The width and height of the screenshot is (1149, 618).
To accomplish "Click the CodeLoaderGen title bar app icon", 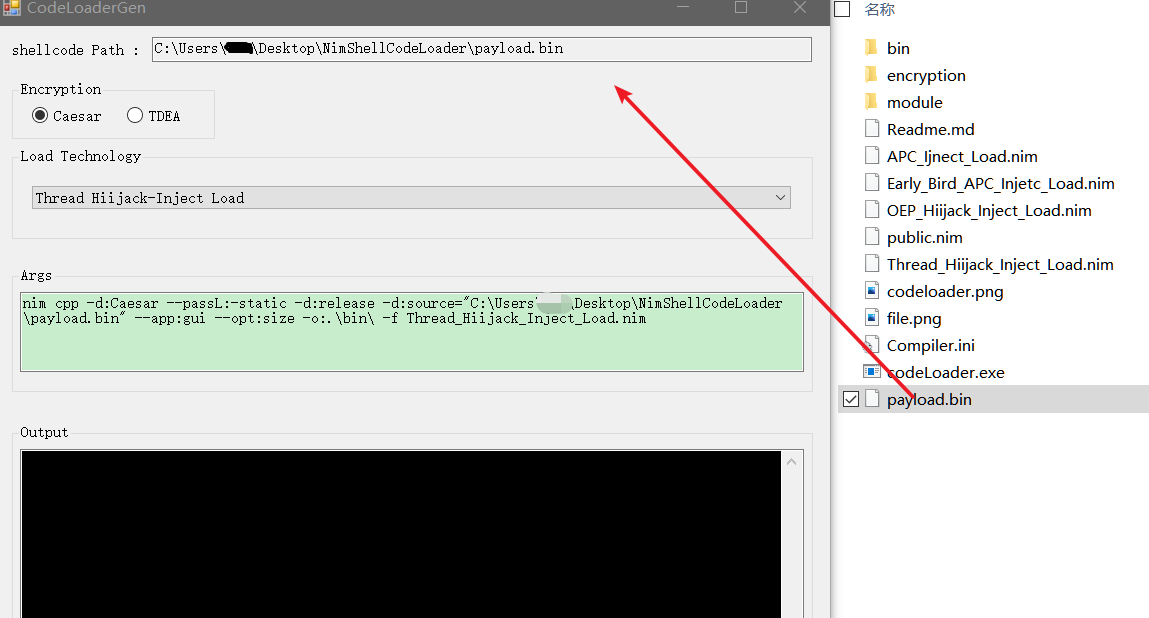I will (x=11, y=8).
